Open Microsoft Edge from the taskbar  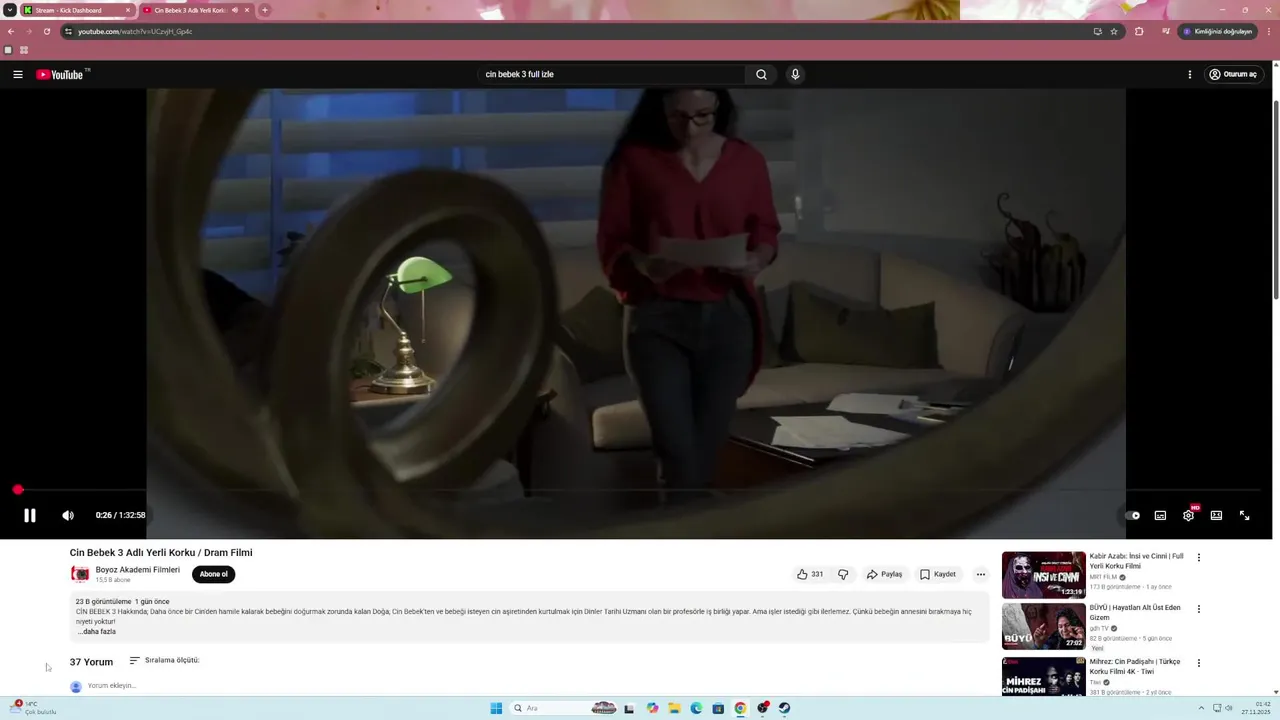696,708
